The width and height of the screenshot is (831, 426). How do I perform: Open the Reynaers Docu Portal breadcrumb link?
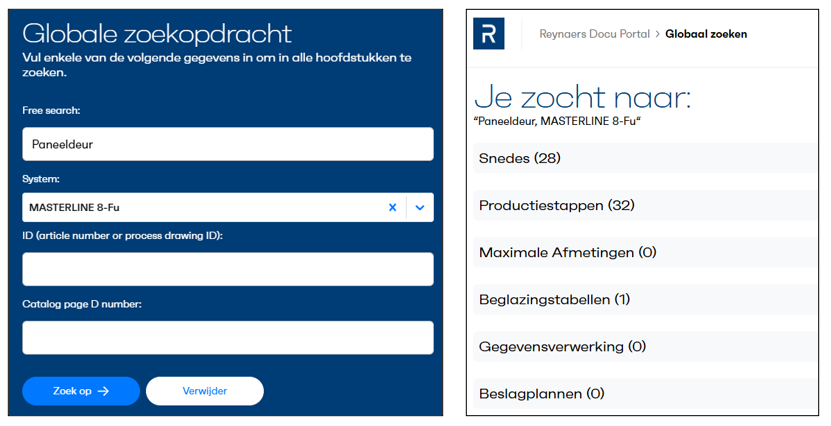pyautogui.click(x=594, y=34)
